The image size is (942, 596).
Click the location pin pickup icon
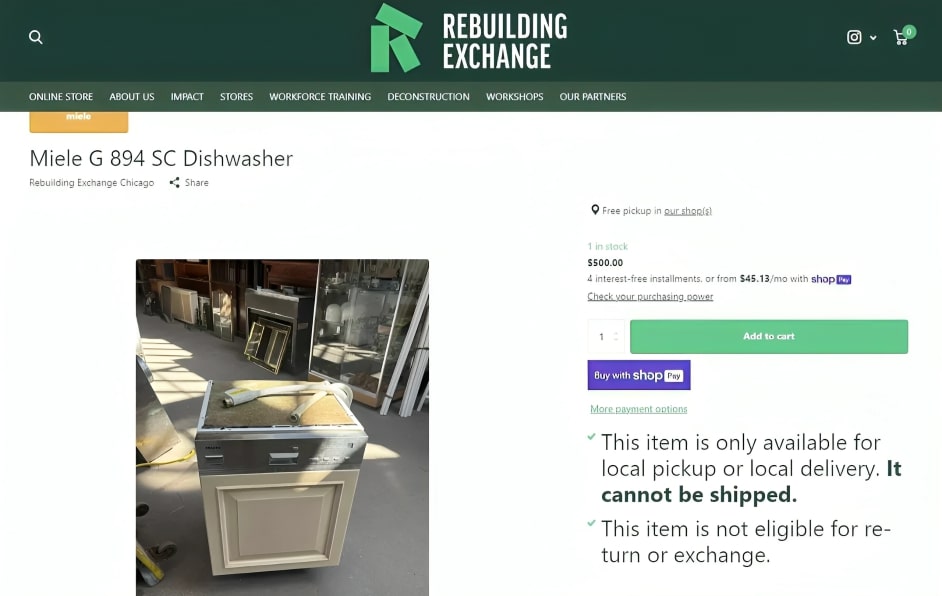click(x=595, y=210)
